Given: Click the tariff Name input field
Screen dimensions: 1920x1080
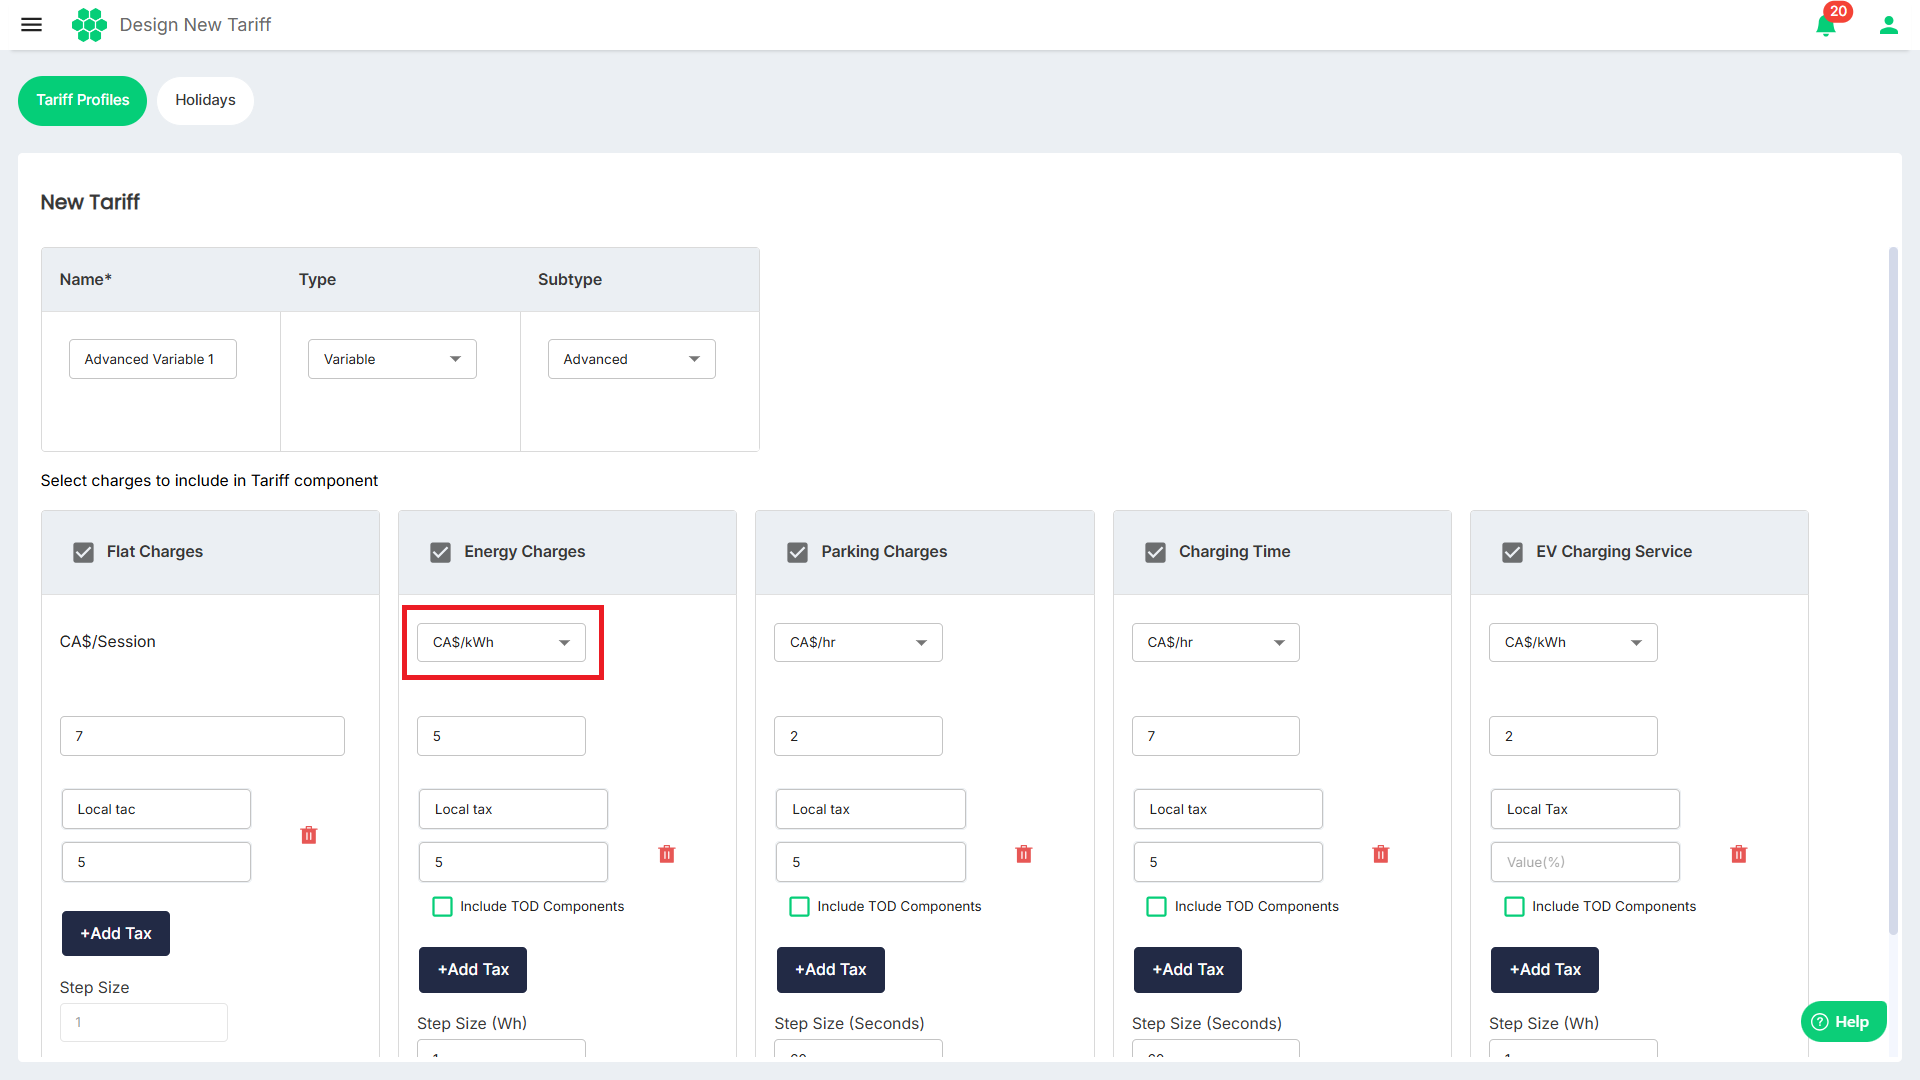Looking at the screenshot, I should pos(152,359).
